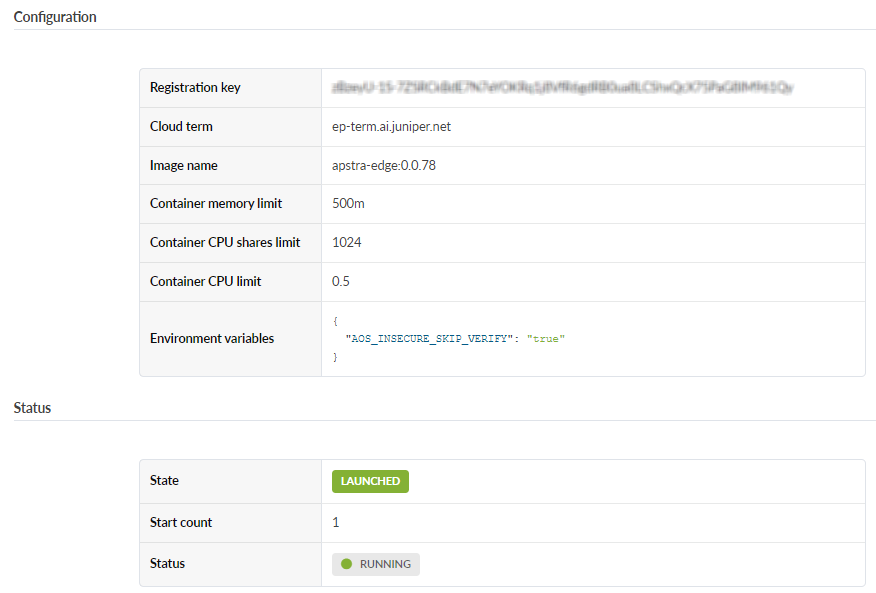Click the Container memory limit label
The height and width of the screenshot is (593, 876).
pos(216,204)
